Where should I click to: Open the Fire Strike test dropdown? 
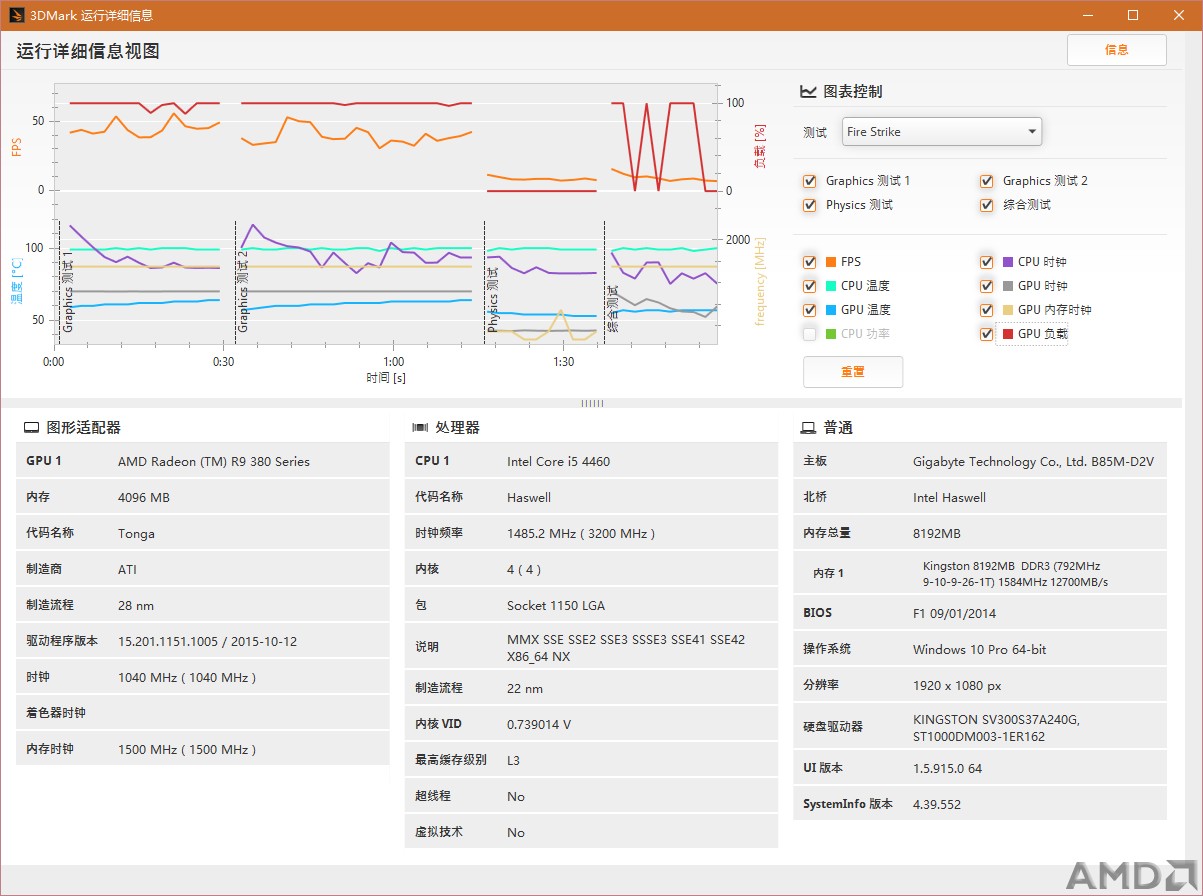pyautogui.click(x=942, y=132)
